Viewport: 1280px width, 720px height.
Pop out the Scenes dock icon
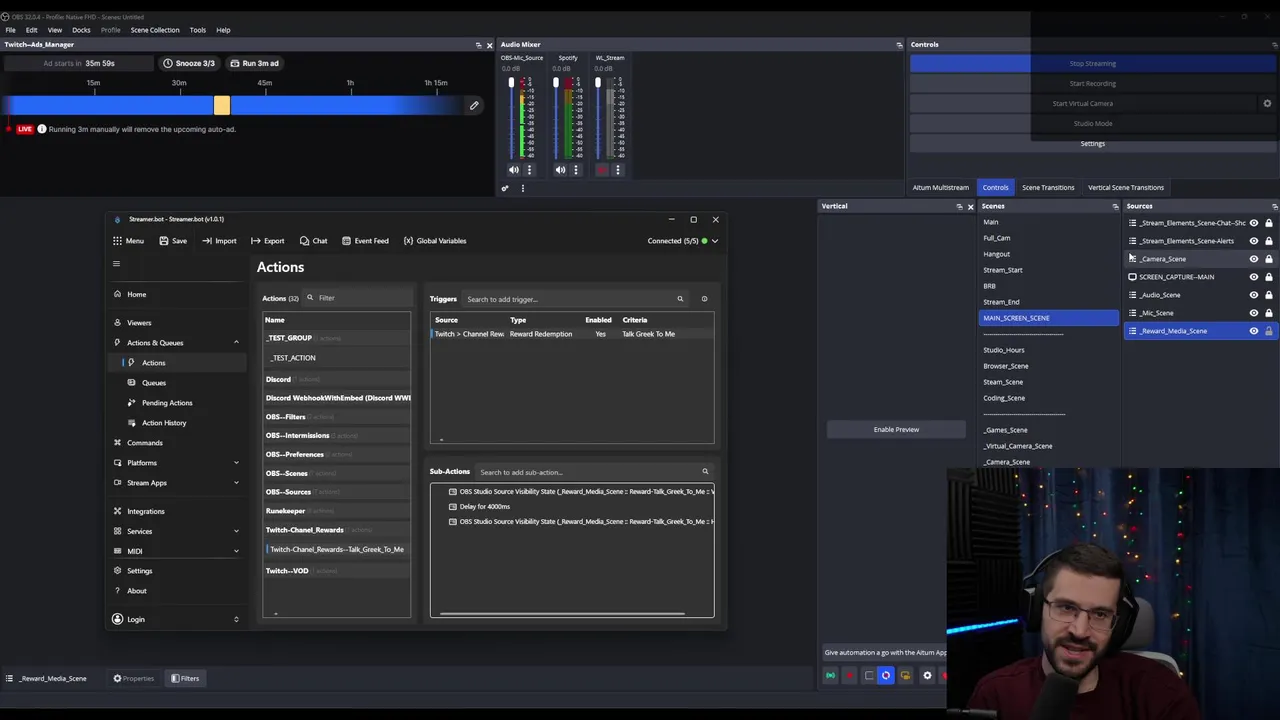point(1115,206)
